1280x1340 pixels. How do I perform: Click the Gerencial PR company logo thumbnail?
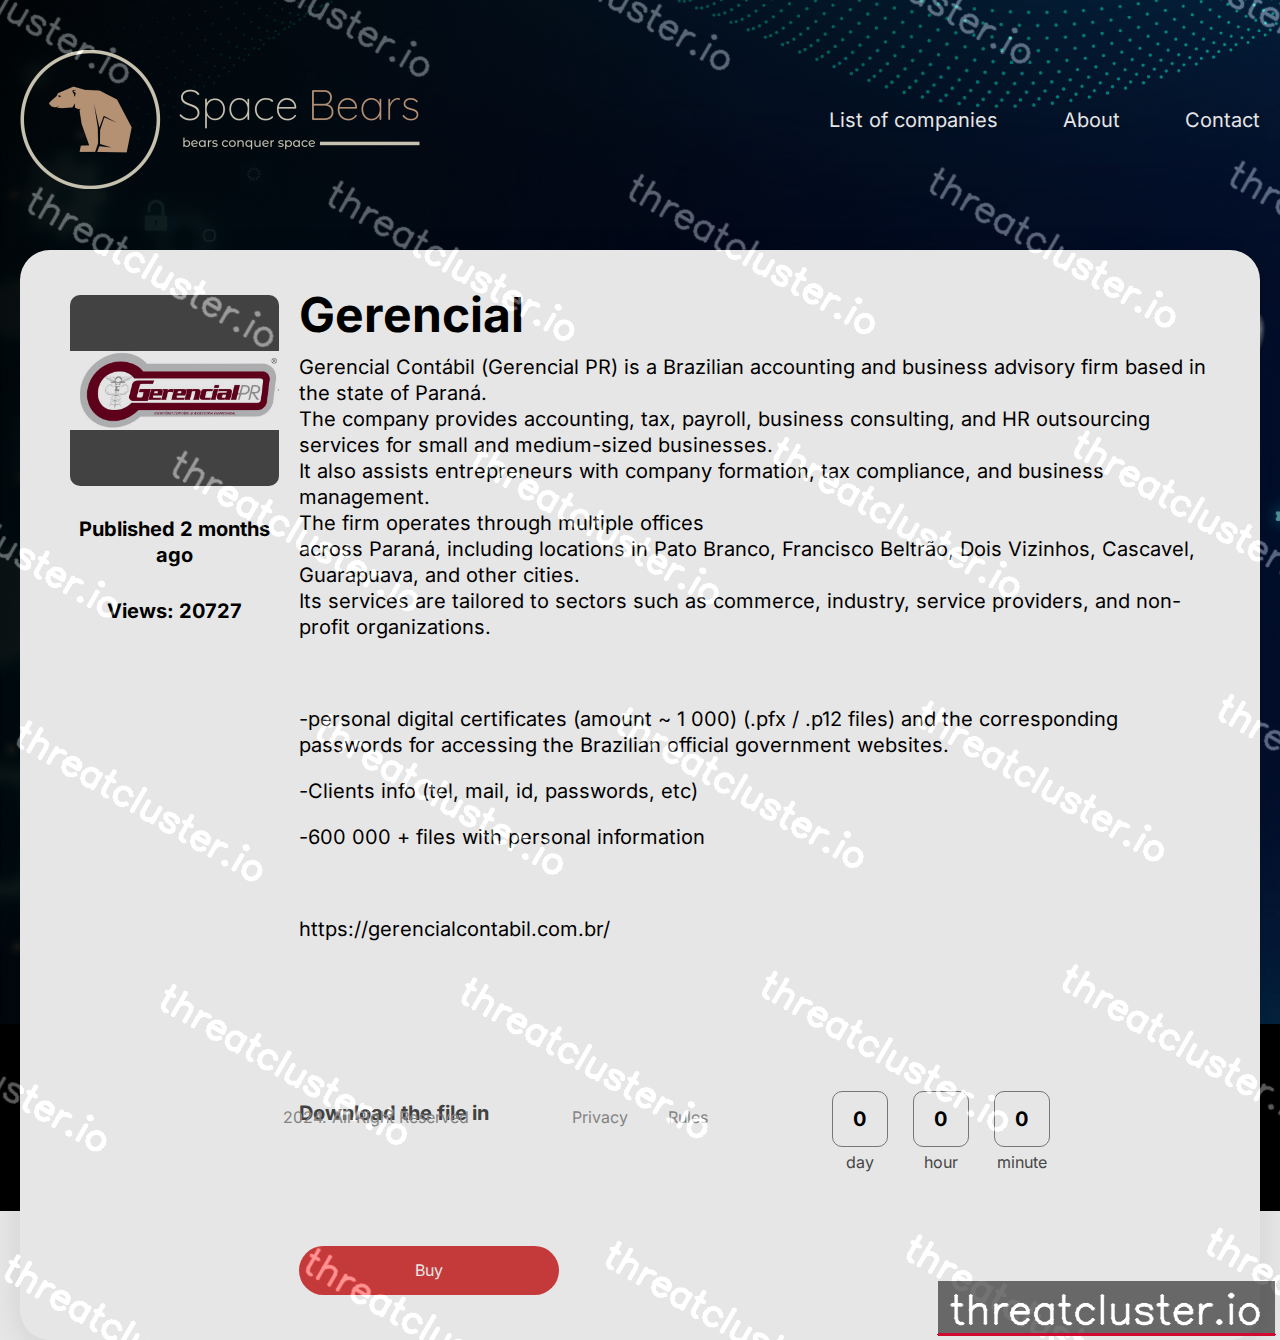point(174,390)
